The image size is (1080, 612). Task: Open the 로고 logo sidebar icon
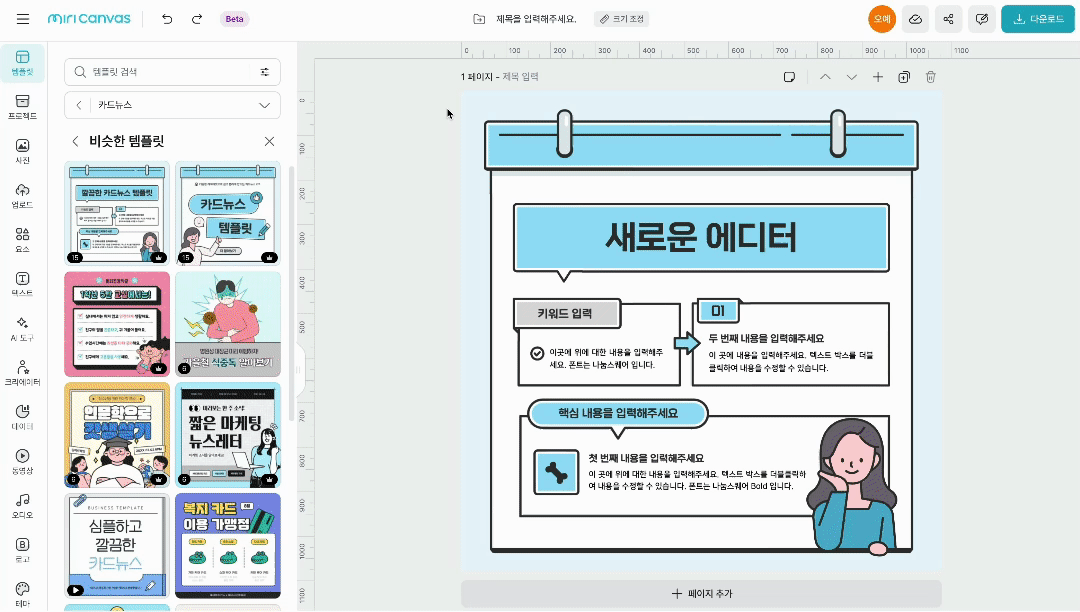click(x=23, y=550)
